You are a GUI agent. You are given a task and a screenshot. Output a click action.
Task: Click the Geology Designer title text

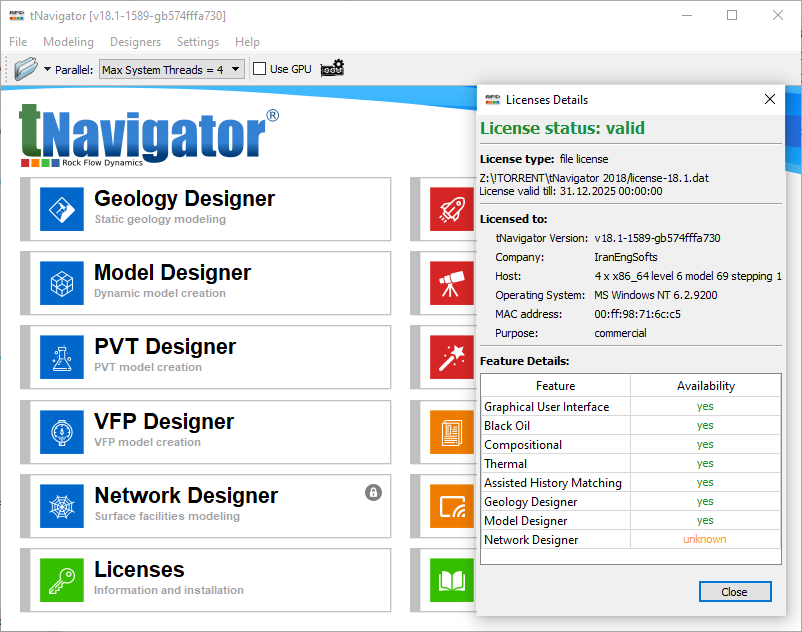(184, 199)
